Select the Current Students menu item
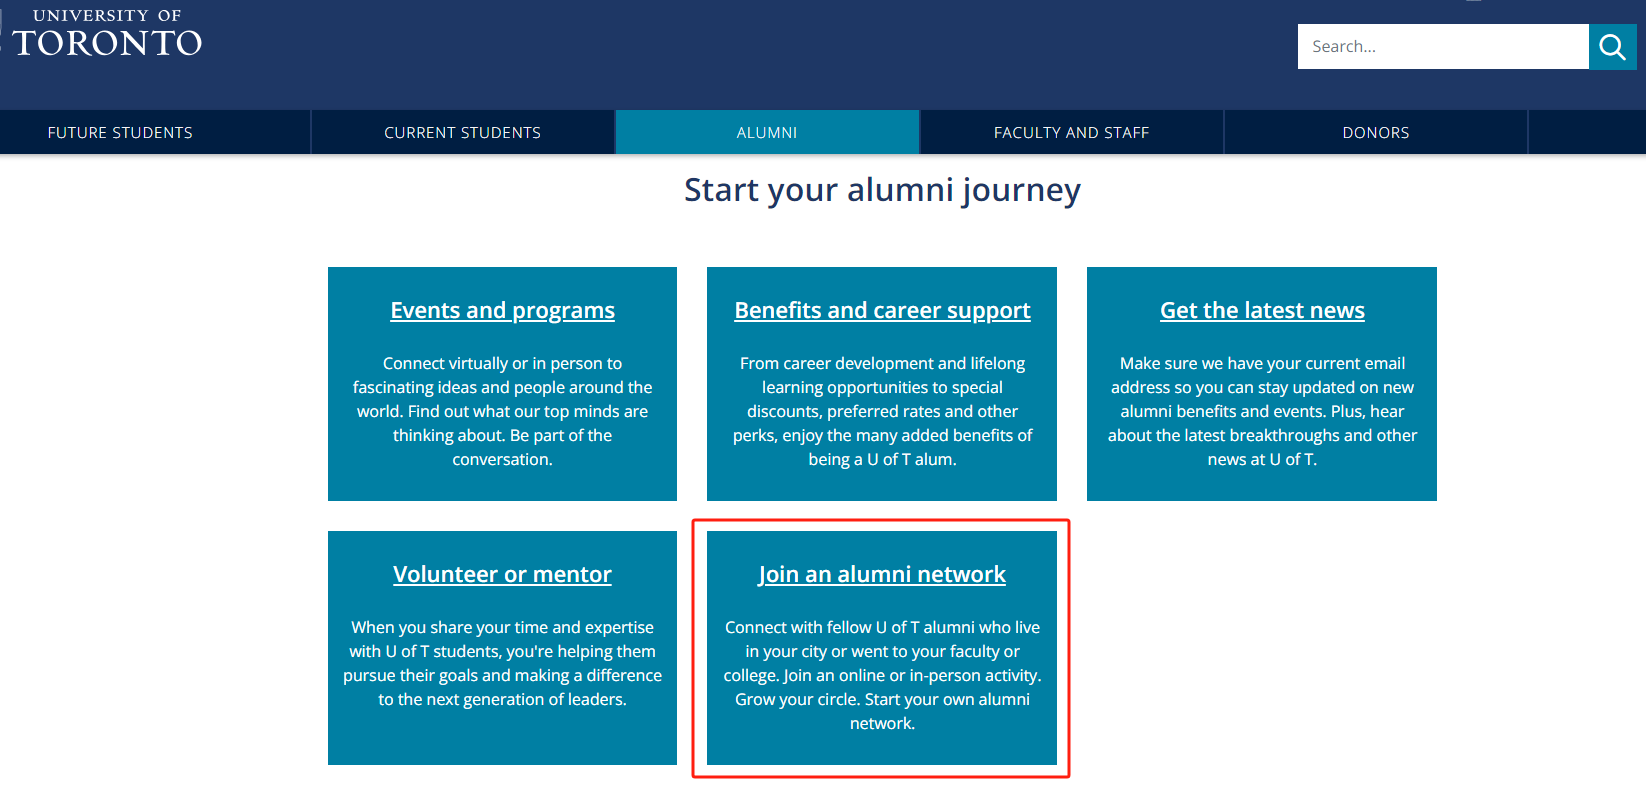Viewport: 1646px width, 786px height. pyautogui.click(x=463, y=132)
